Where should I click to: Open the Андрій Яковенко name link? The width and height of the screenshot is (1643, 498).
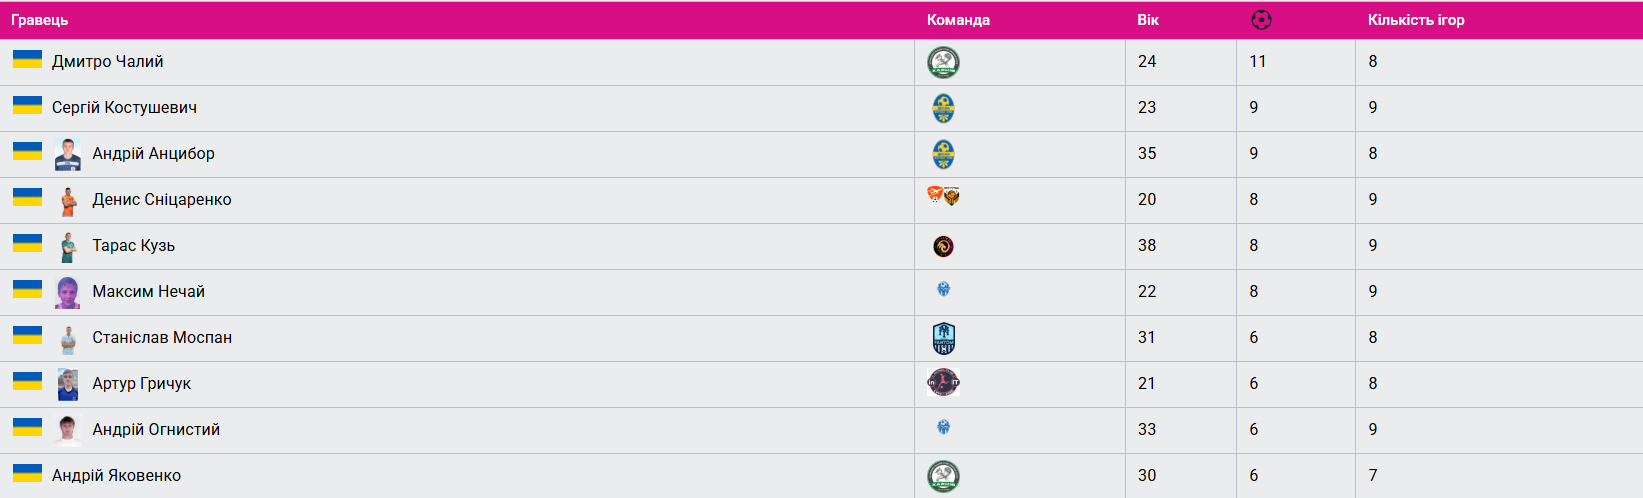point(116,476)
